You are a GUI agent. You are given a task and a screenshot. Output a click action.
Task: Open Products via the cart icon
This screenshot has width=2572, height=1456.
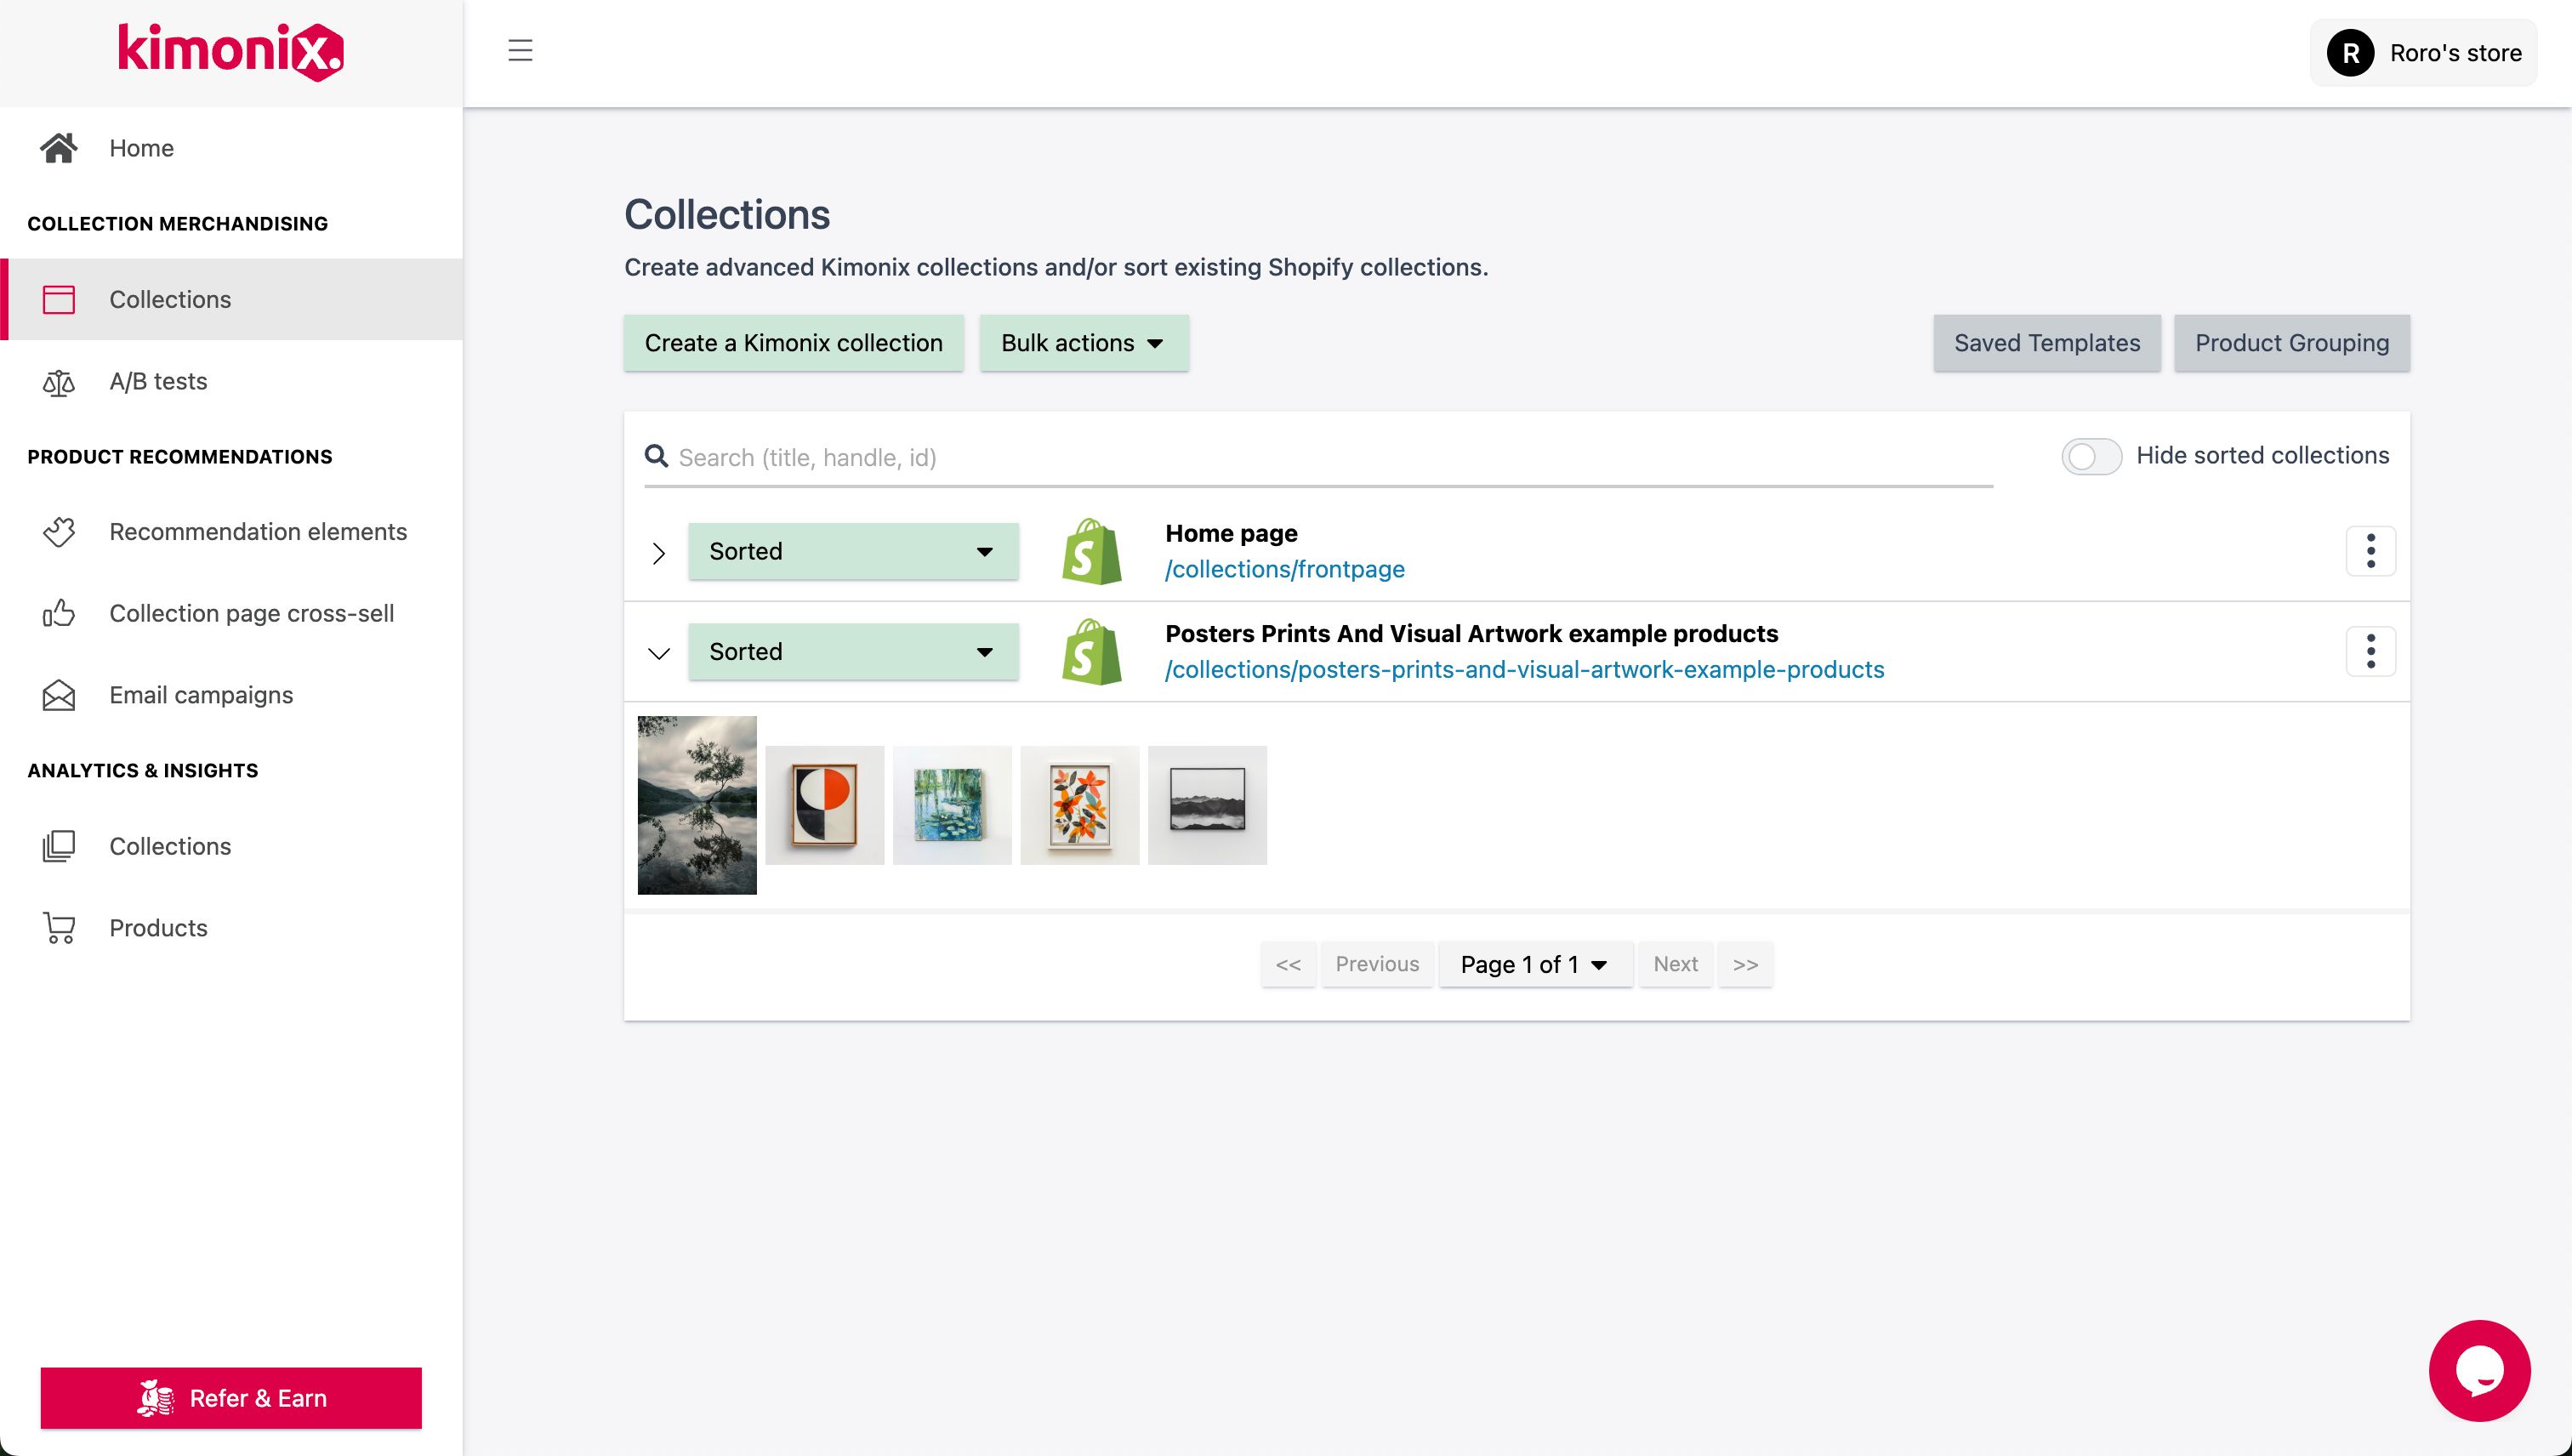click(58, 927)
